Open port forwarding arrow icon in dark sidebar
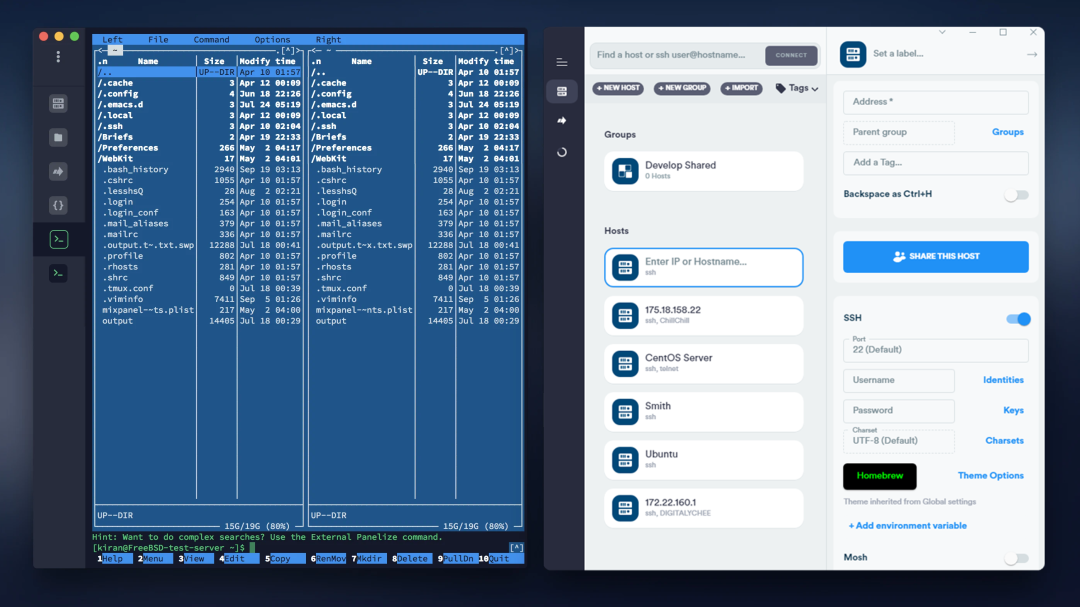 pyautogui.click(x=58, y=171)
